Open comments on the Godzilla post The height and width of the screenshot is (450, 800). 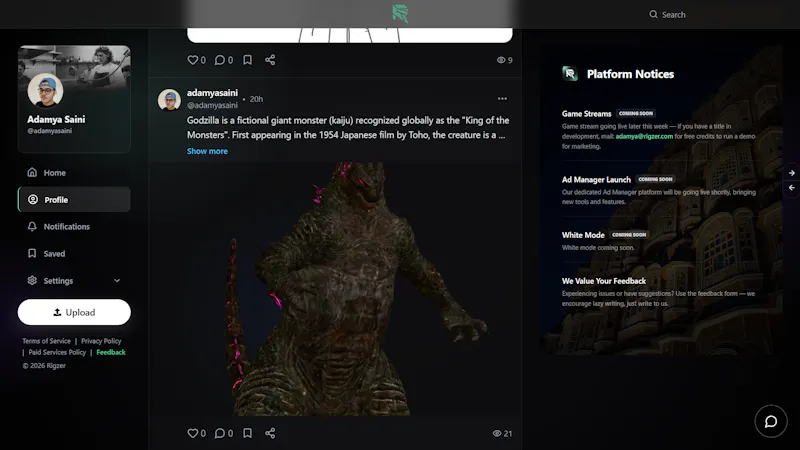219,433
